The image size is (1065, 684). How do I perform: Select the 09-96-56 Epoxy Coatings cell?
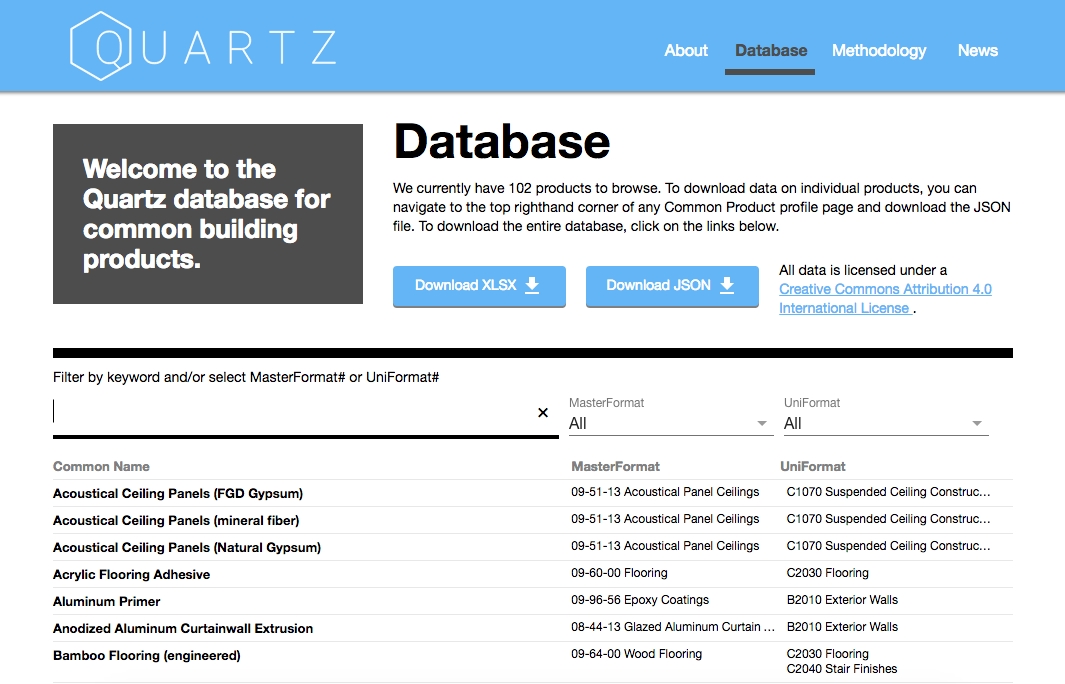click(x=640, y=600)
